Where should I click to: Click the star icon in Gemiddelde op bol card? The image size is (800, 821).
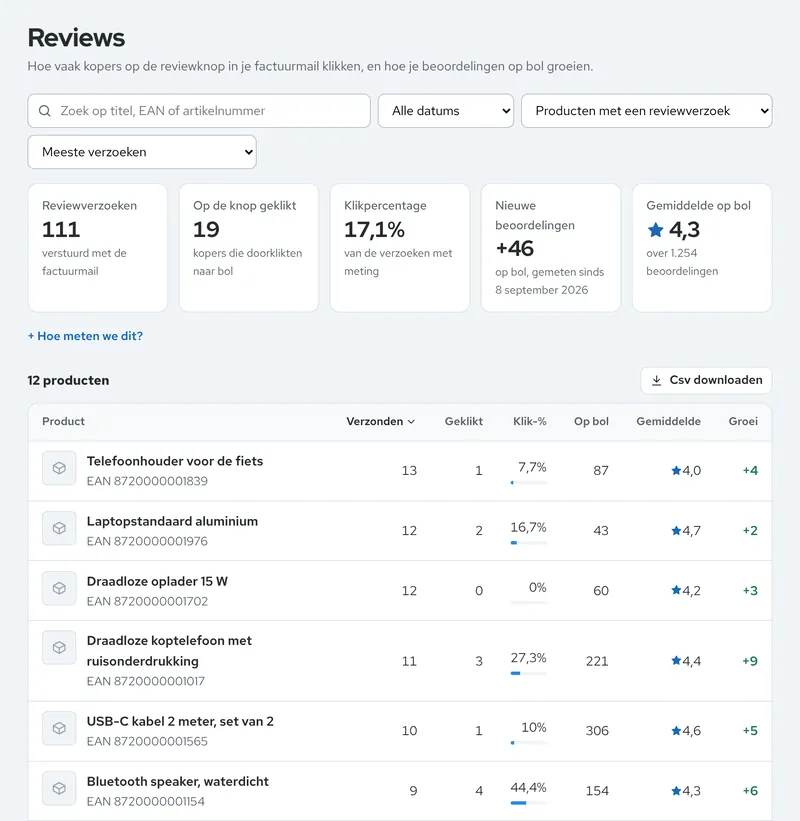click(655, 229)
